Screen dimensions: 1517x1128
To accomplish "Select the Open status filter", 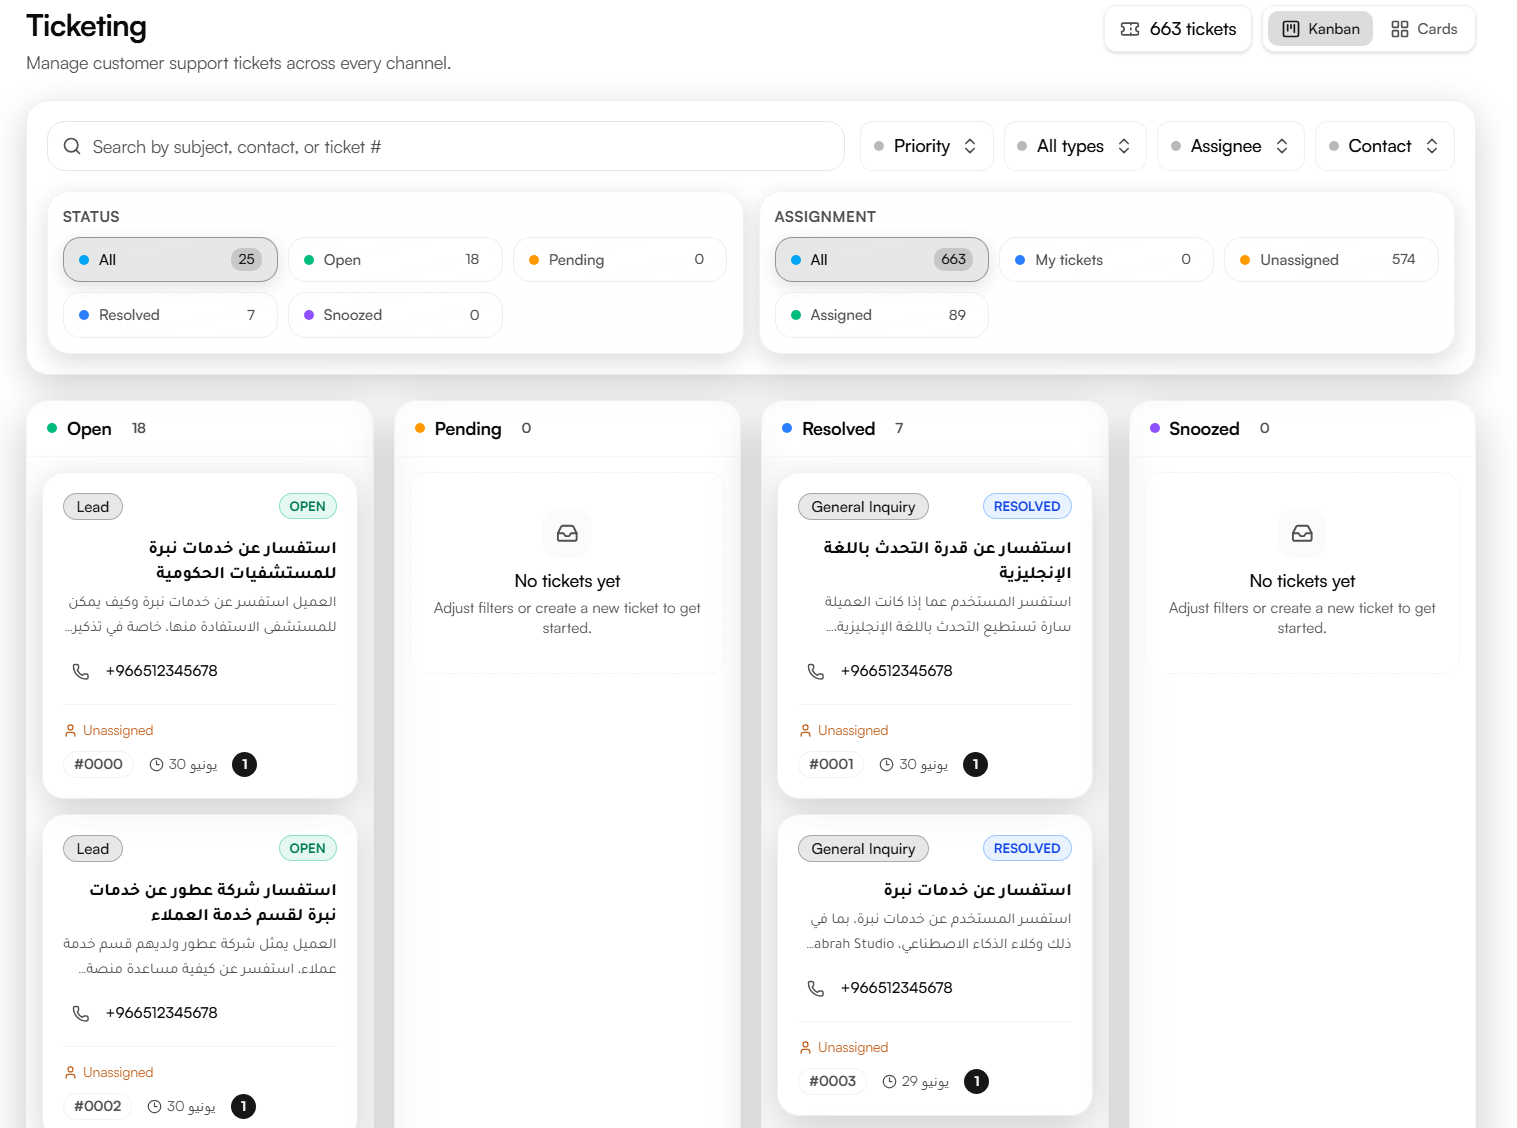I will [395, 260].
